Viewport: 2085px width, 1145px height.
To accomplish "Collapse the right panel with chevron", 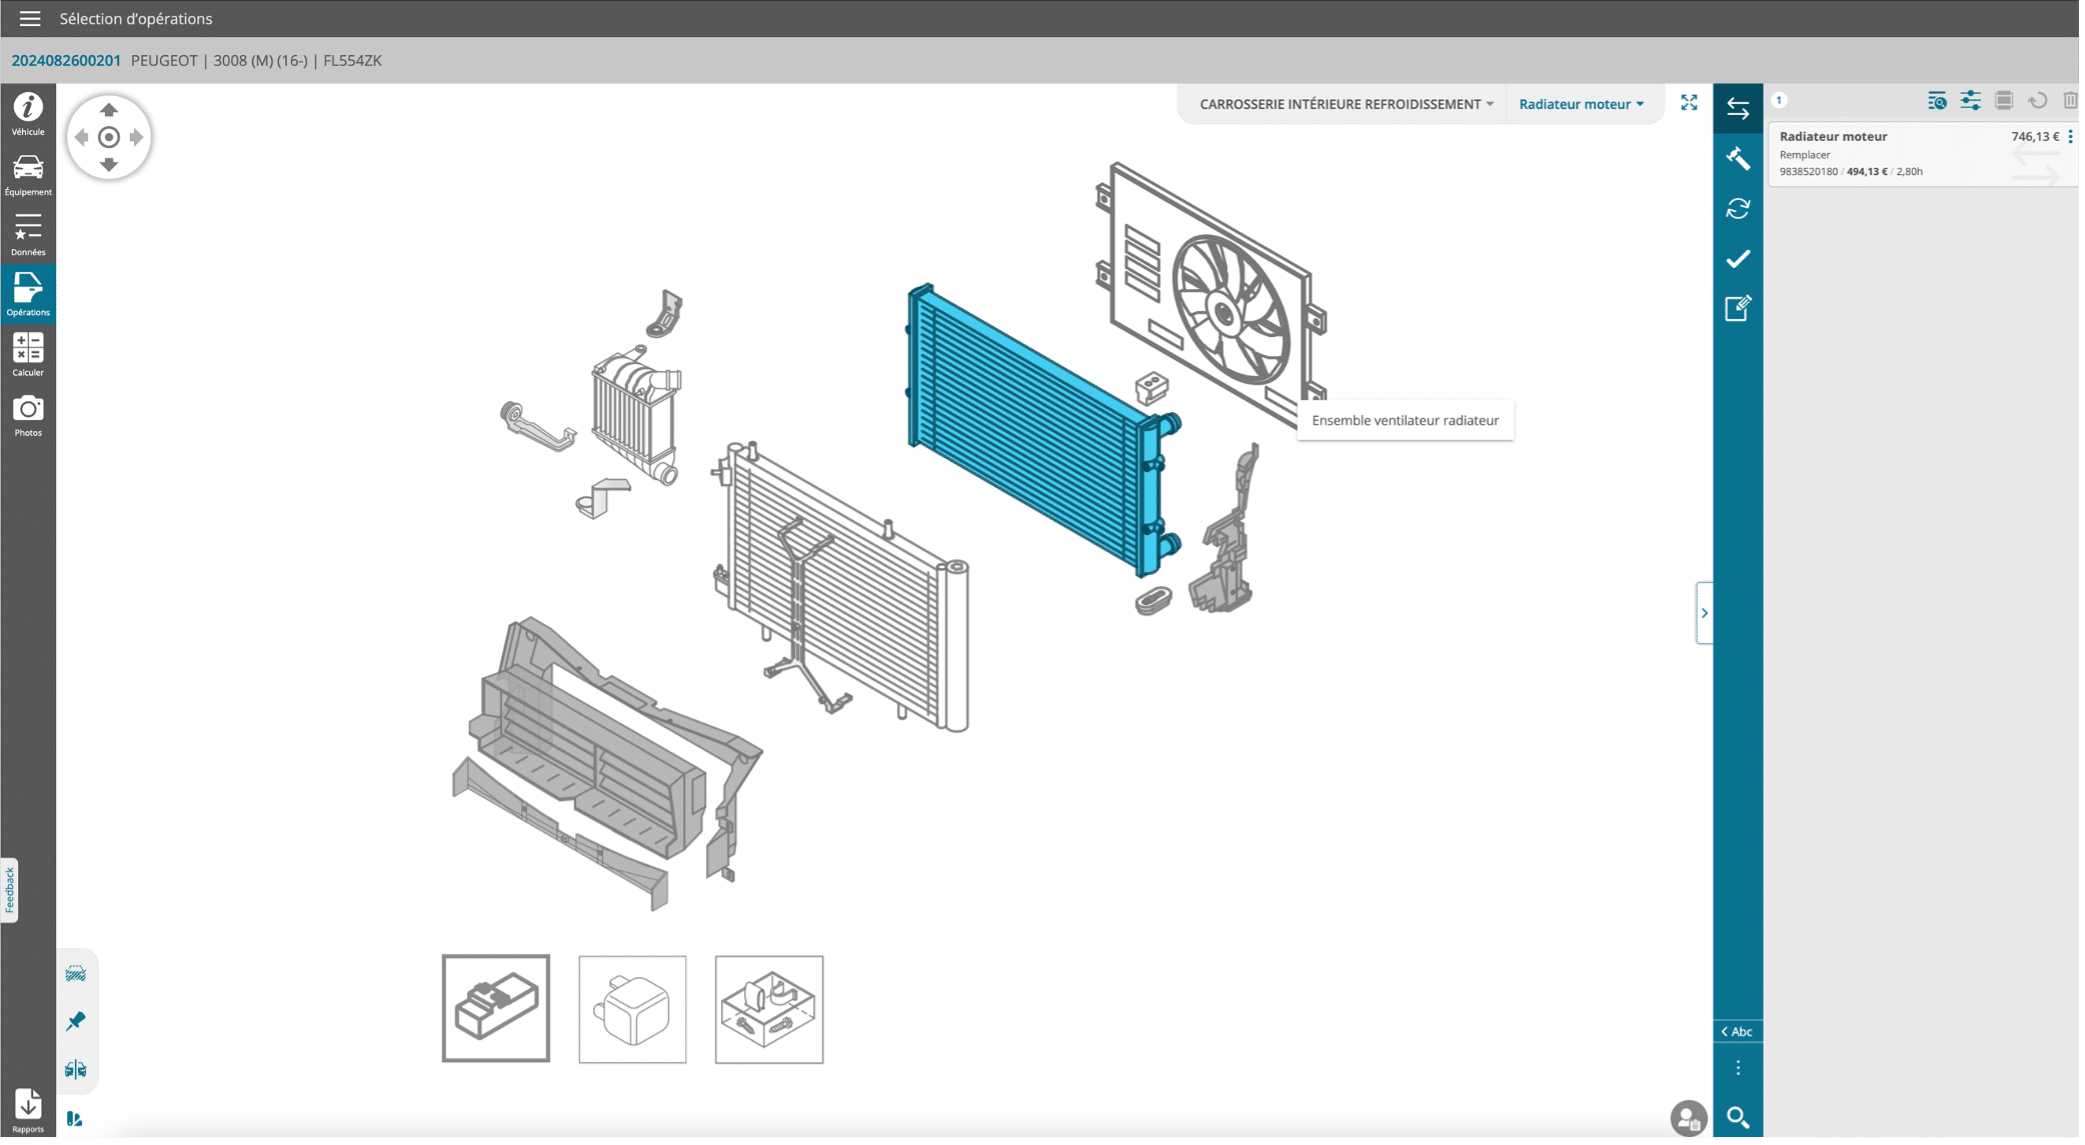I will point(1704,613).
